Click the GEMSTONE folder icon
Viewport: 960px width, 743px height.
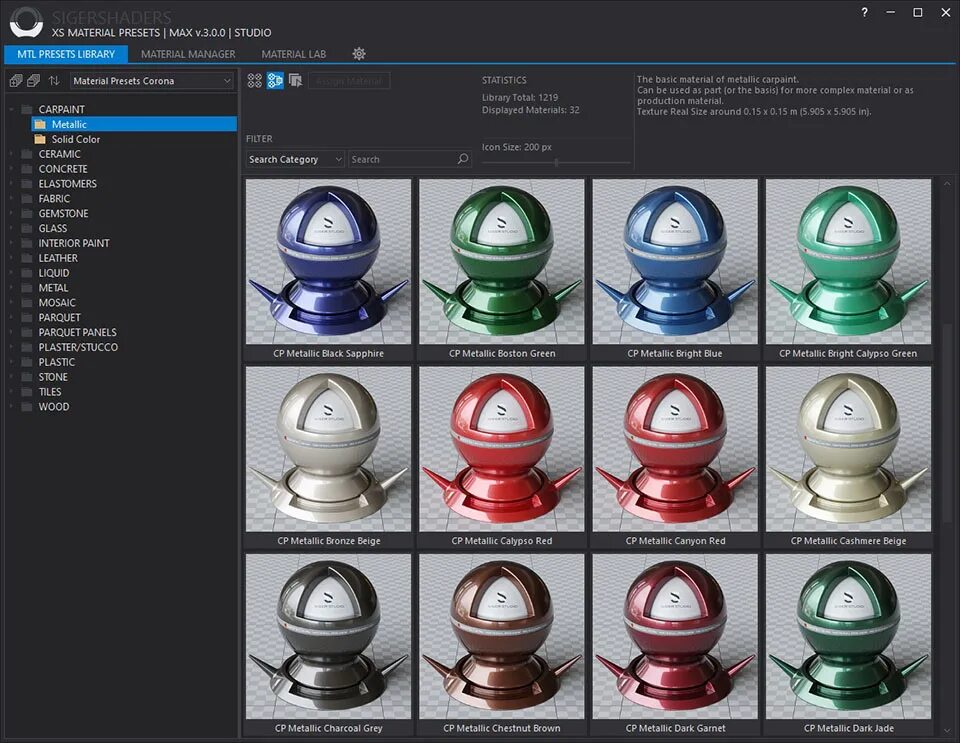click(27, 214)
